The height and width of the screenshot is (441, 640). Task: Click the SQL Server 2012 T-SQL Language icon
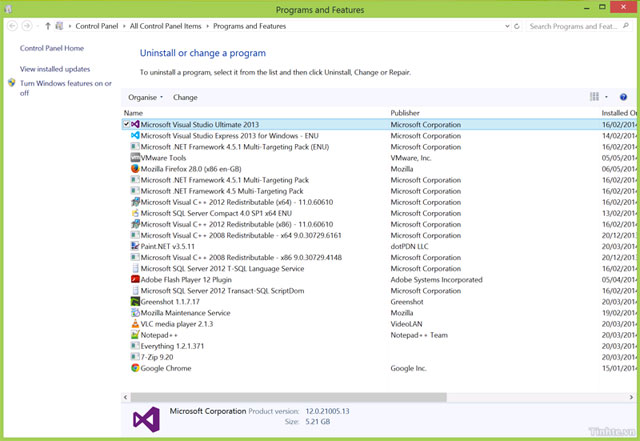pos(135,268)
